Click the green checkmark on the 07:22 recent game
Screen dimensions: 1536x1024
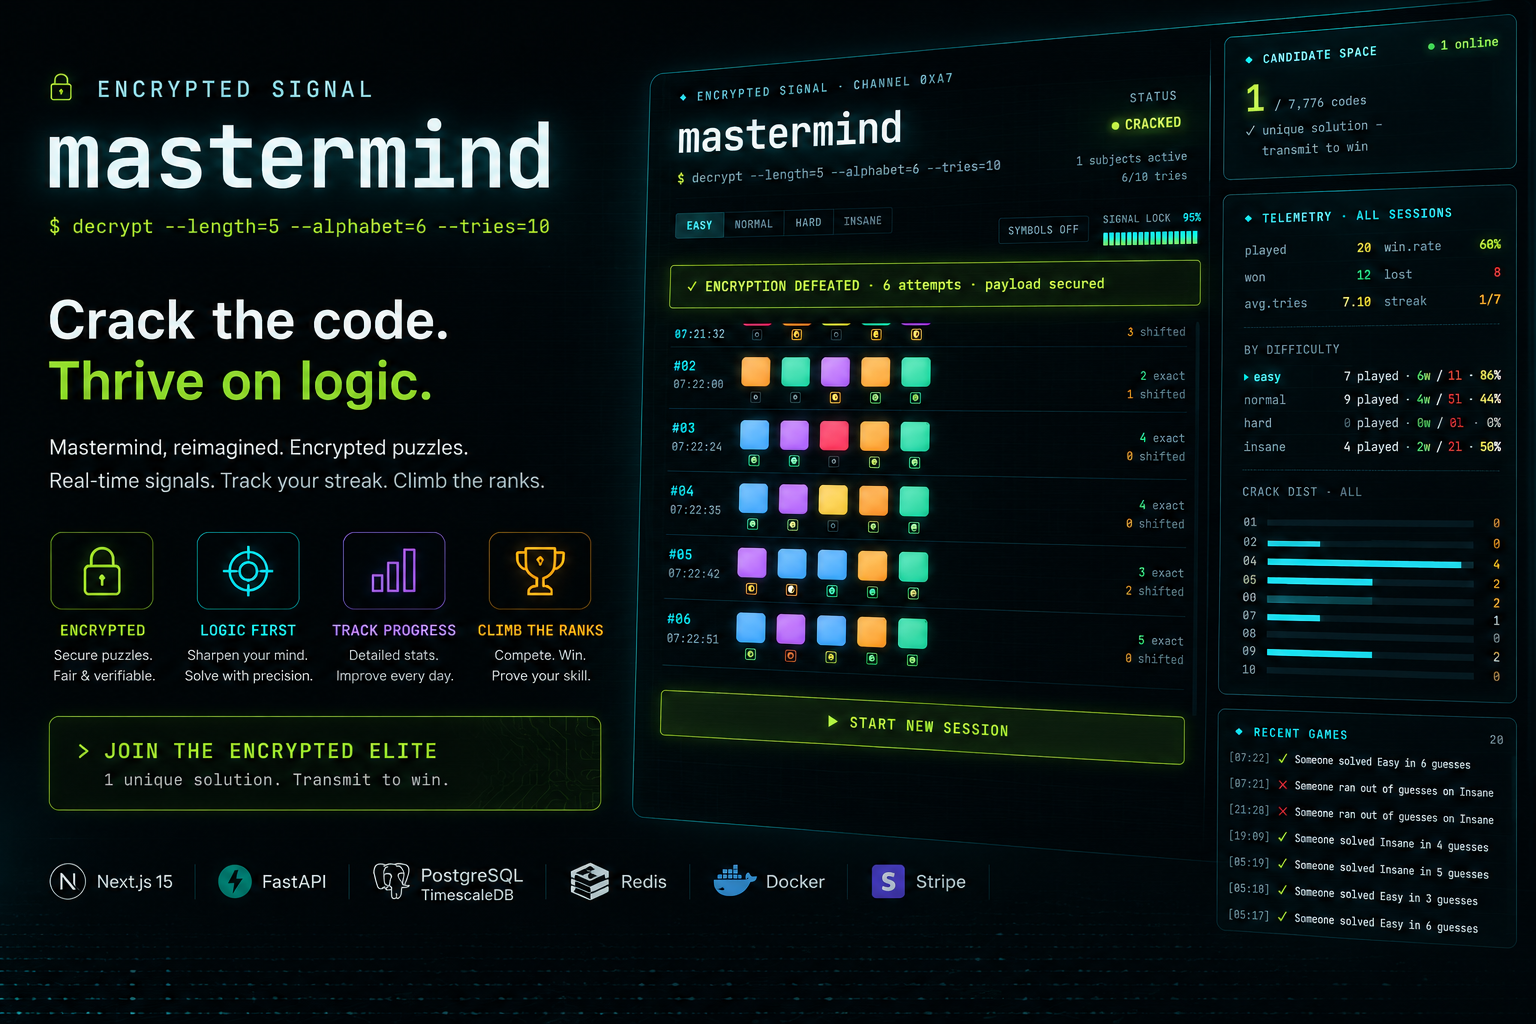[1283, 759]
